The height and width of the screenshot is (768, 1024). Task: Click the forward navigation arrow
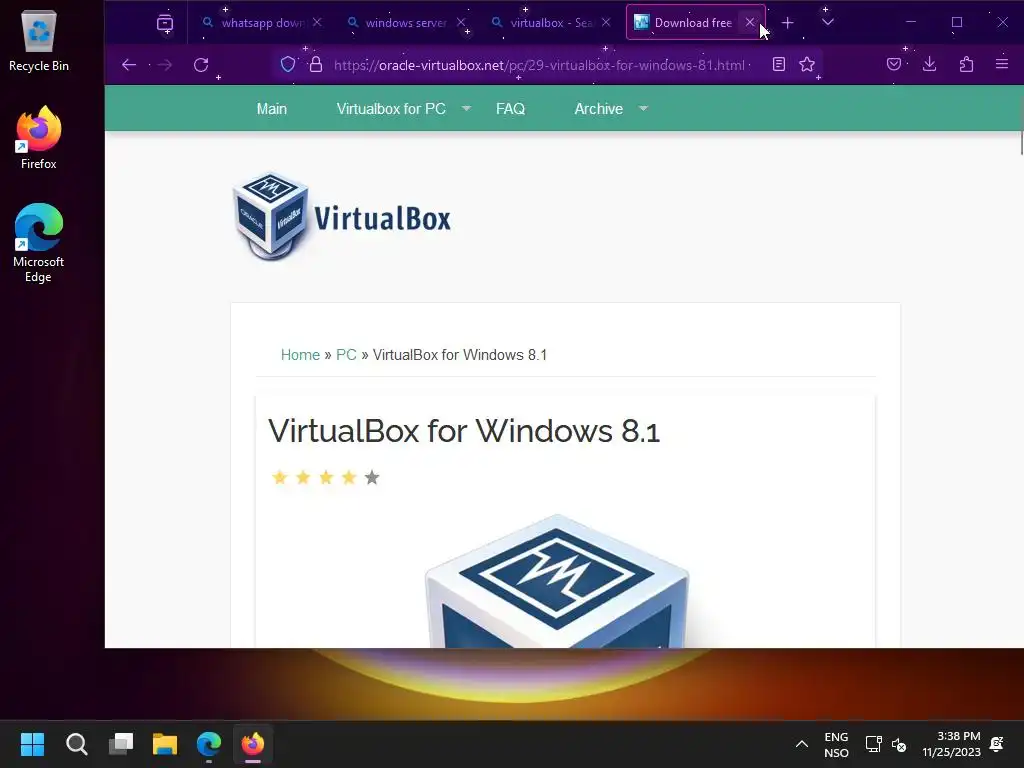point(165,65)
